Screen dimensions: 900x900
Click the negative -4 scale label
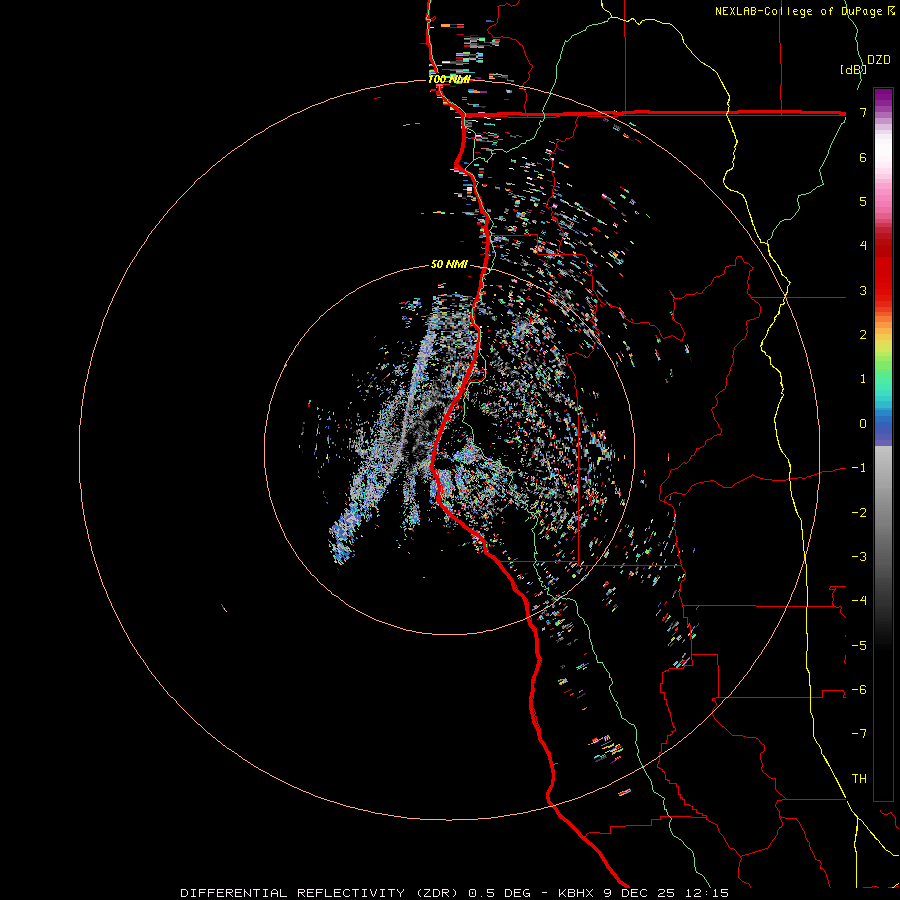(859, 601)
